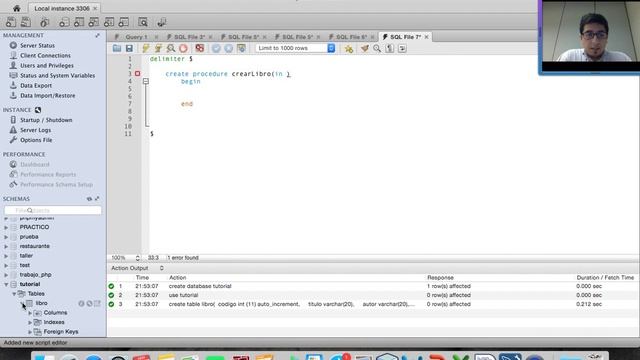Stop query execution with red icon
Viewport: 640px width, 360px height.
click(x=183, y=48)
